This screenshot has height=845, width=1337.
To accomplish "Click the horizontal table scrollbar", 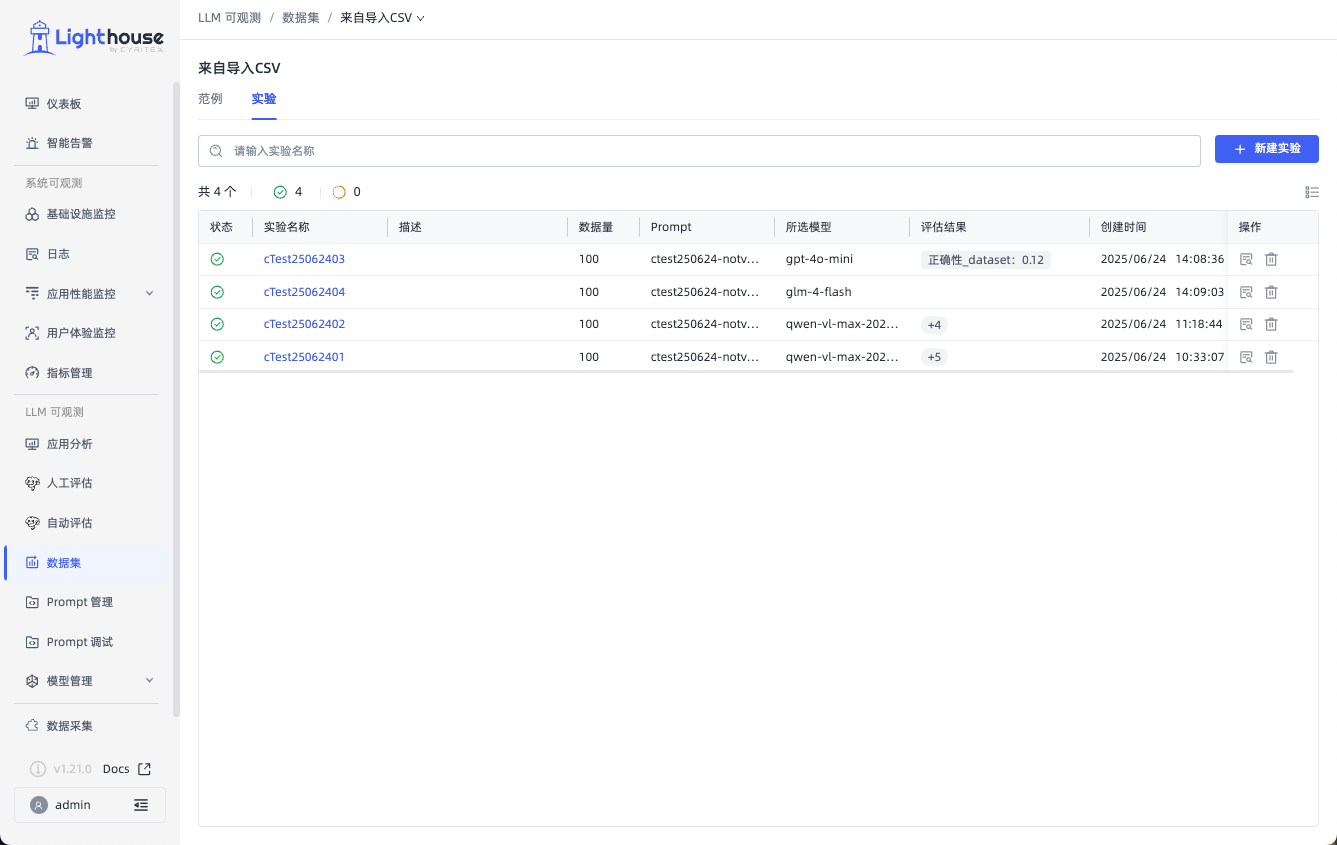I will [746, 372].
